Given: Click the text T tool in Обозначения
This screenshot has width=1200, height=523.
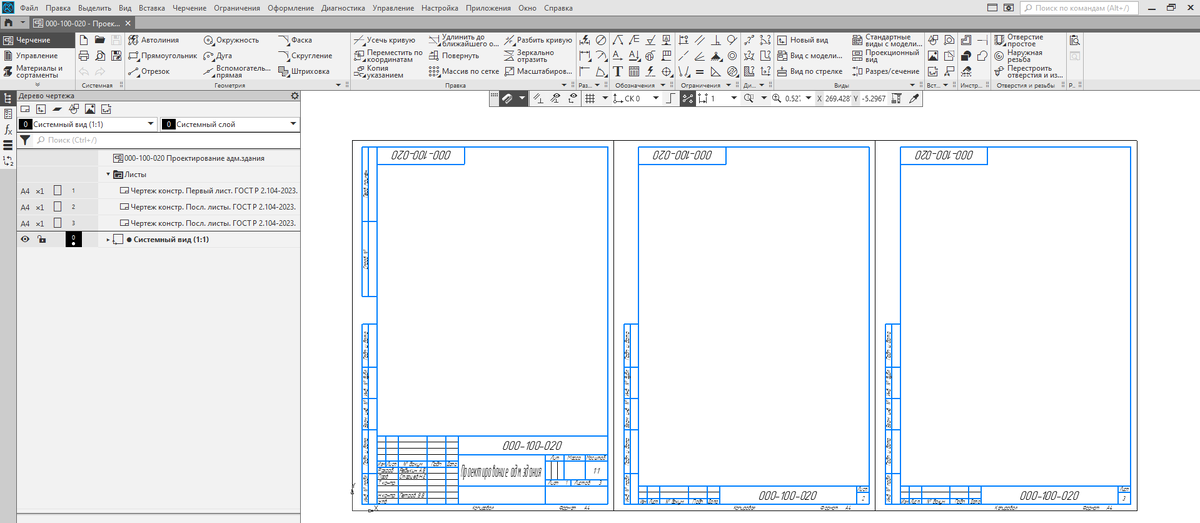Looking at the screenshot, I should (619, 72).
